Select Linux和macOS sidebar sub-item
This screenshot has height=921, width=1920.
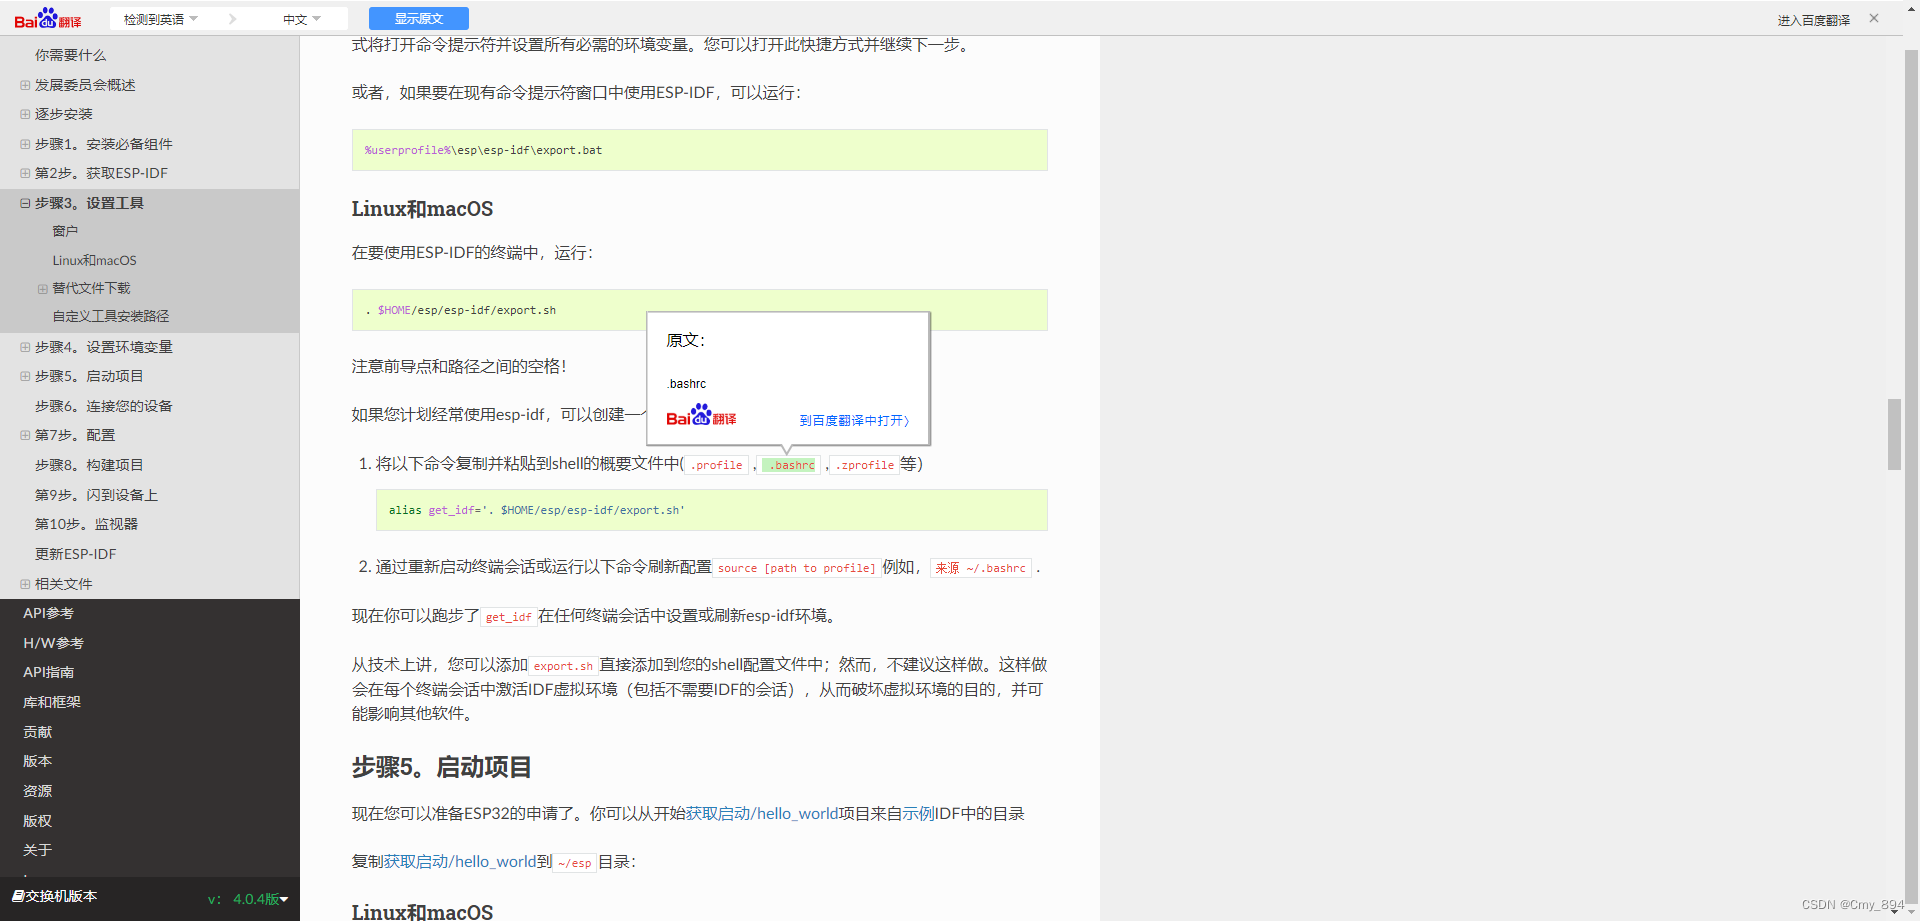(94, 260)
